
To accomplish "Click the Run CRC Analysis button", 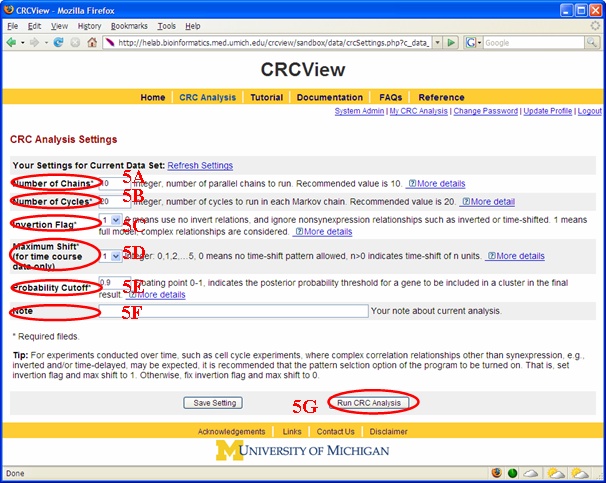I will coord(369,403).
